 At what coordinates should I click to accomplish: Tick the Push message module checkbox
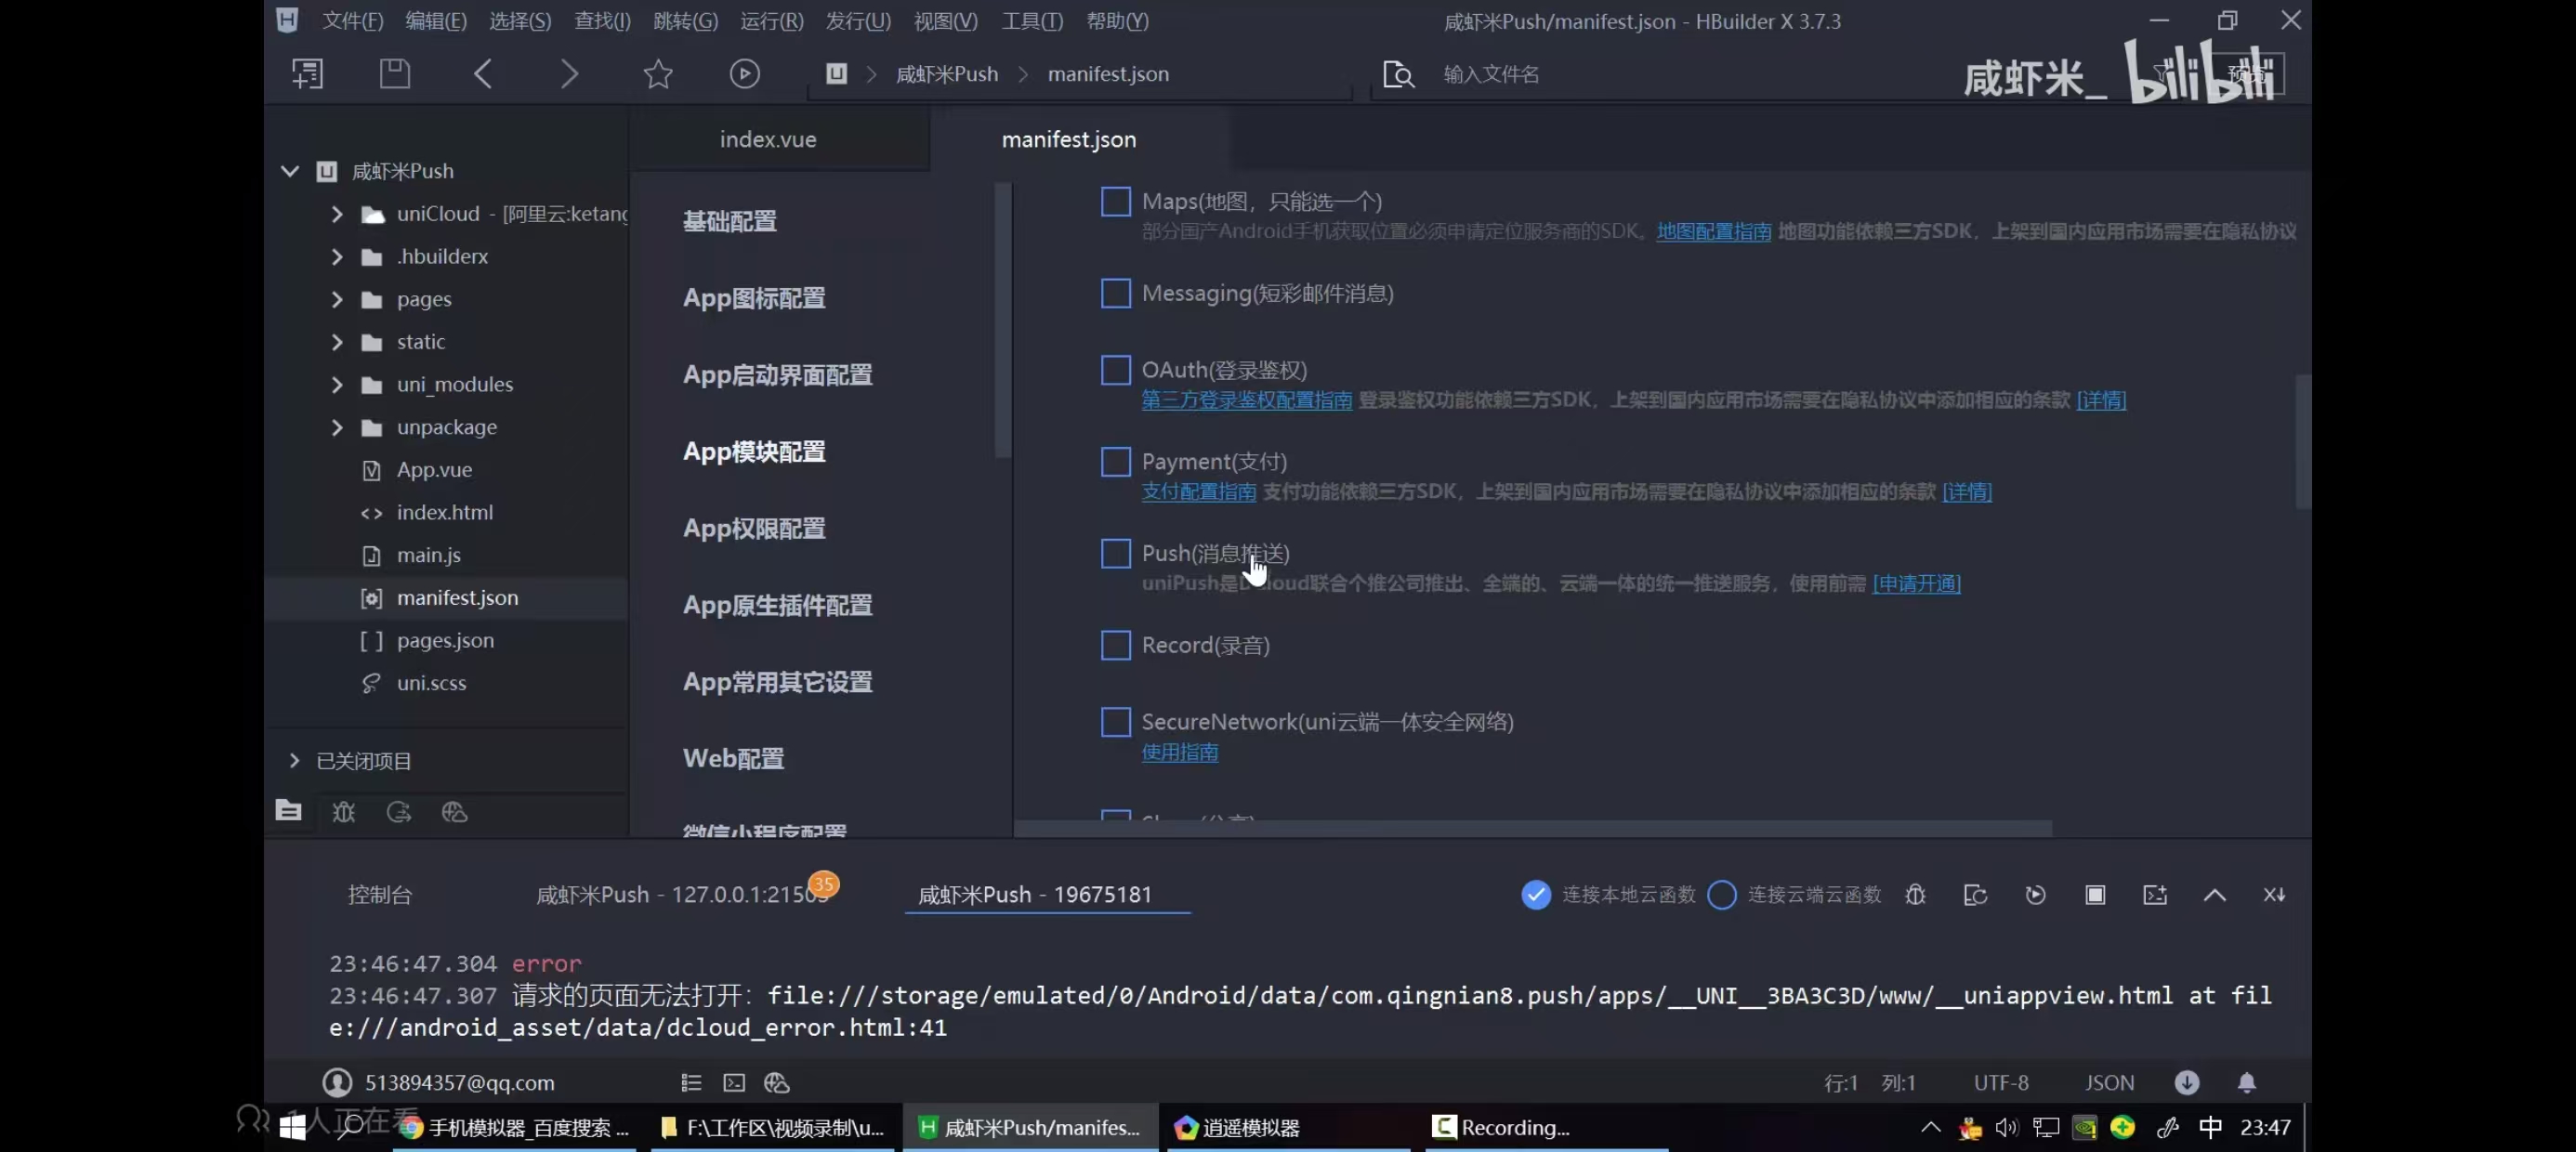point(1116,554)
